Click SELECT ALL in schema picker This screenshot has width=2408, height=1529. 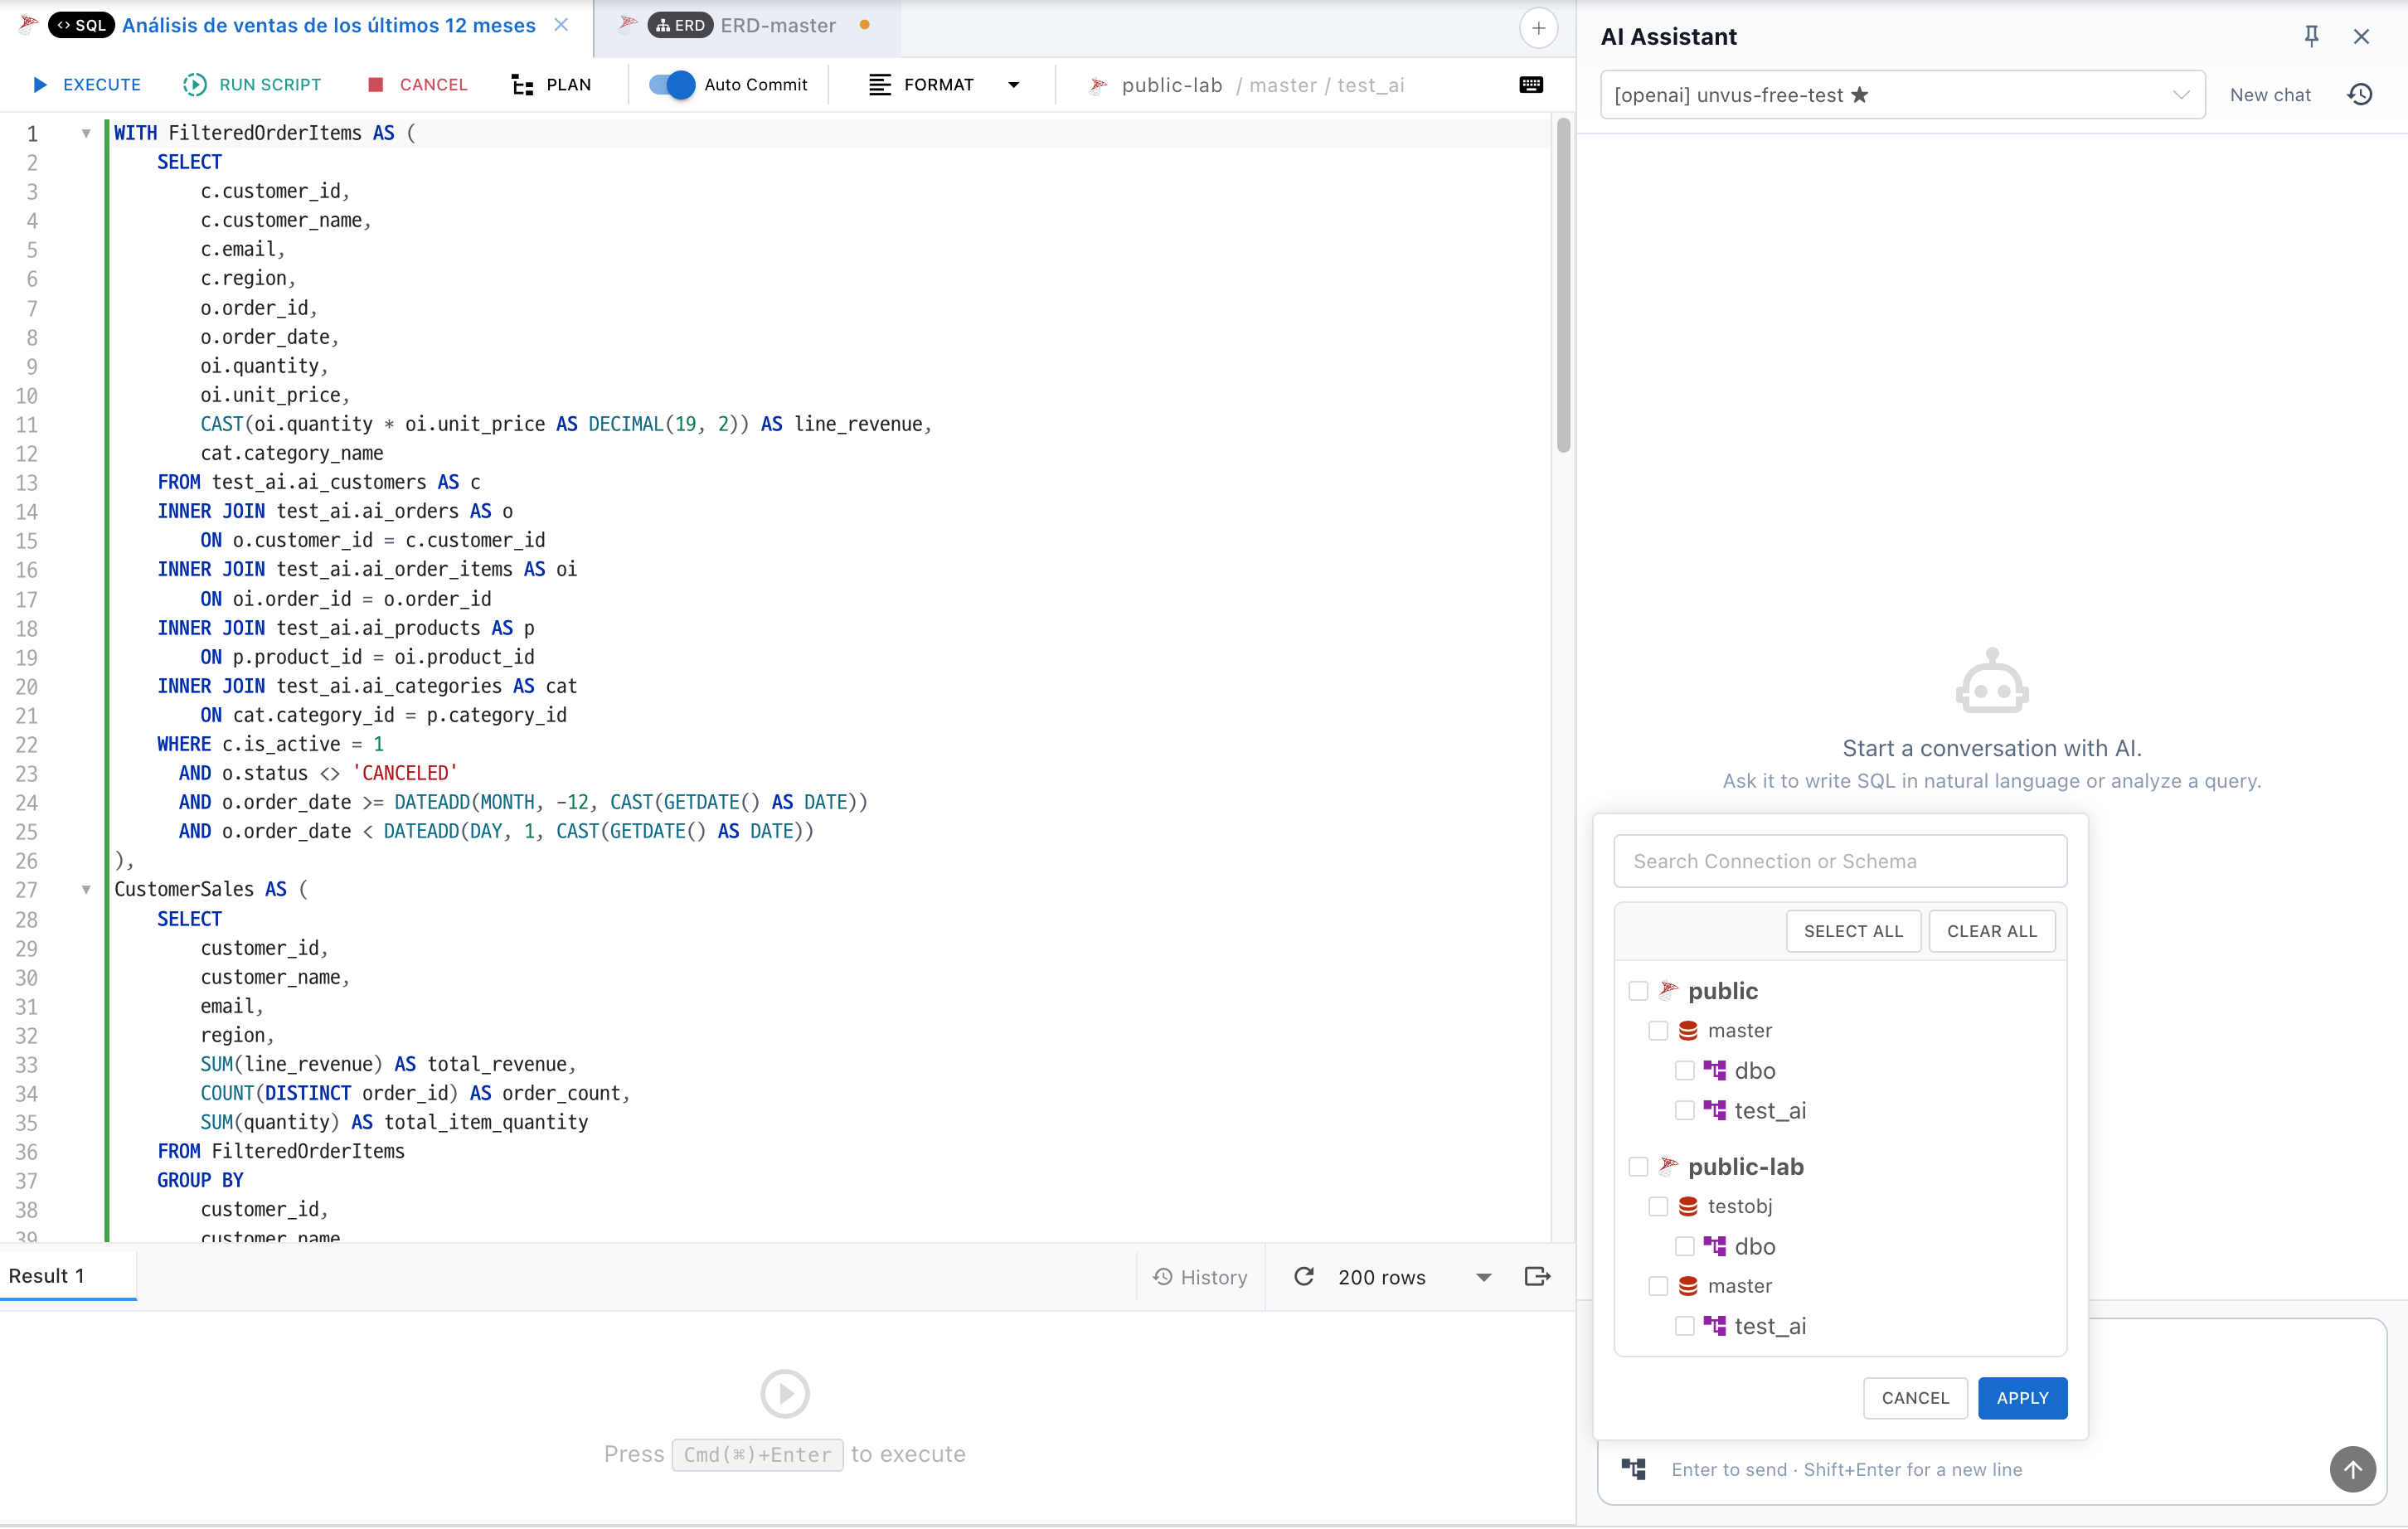coord(1853,931)
